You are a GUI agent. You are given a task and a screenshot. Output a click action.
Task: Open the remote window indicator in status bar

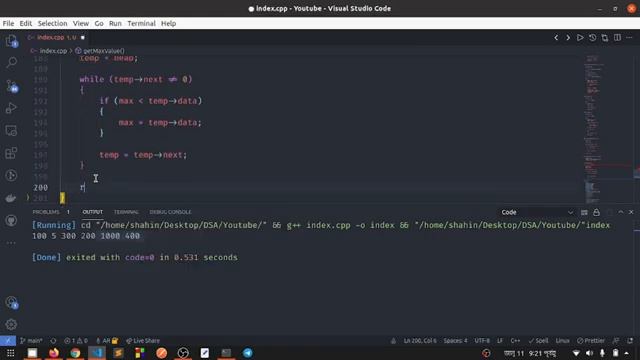8,340
